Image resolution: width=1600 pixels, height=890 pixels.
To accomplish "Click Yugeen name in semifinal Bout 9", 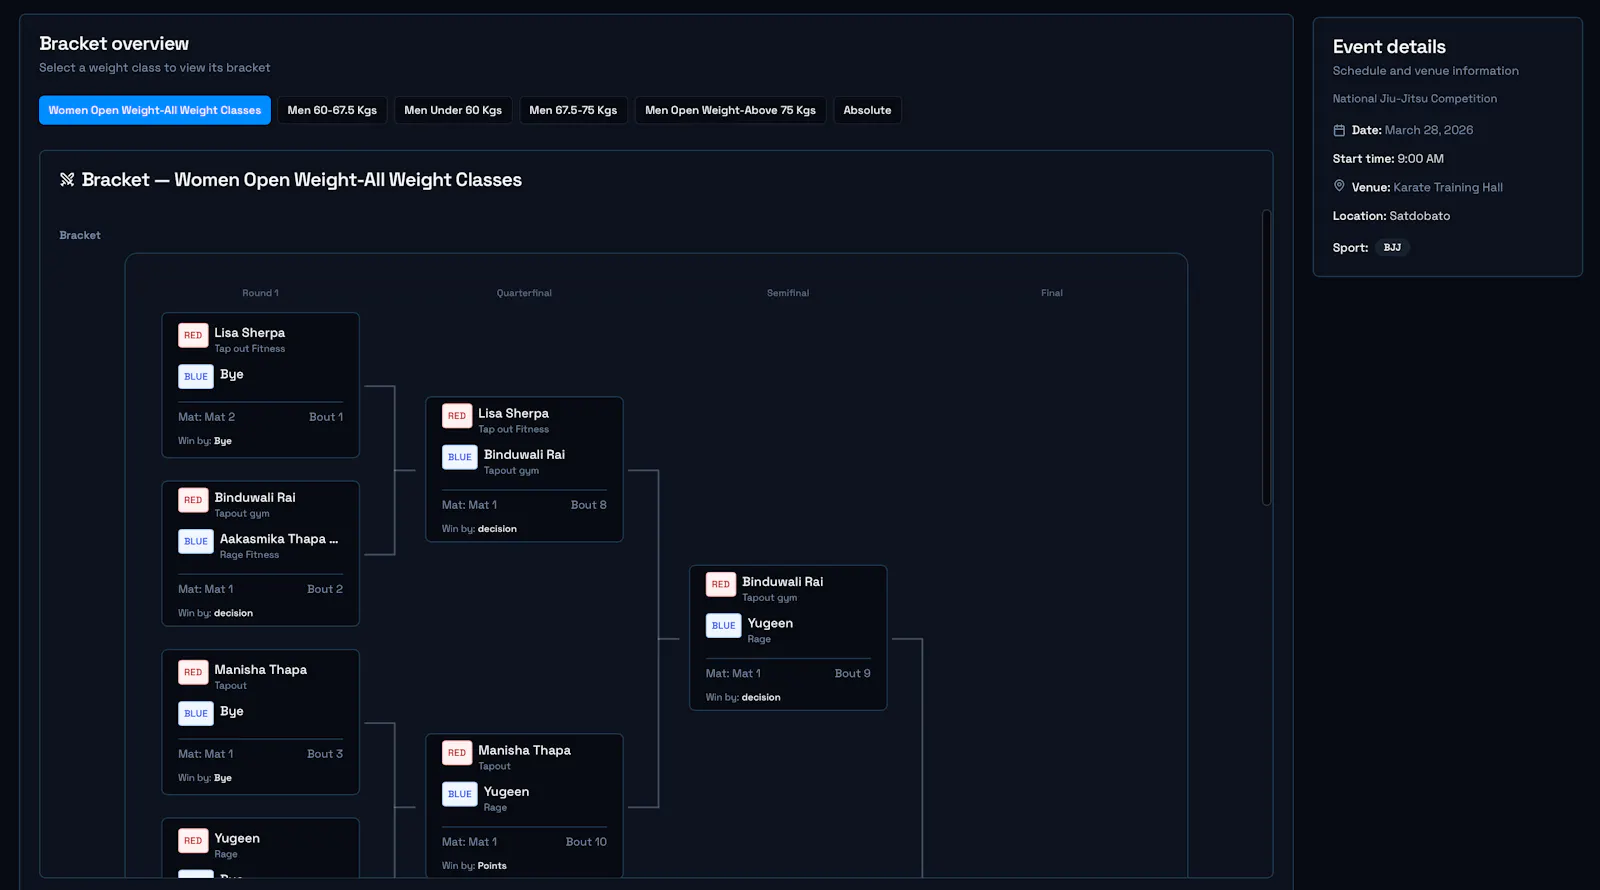I will tap(770, 623).
